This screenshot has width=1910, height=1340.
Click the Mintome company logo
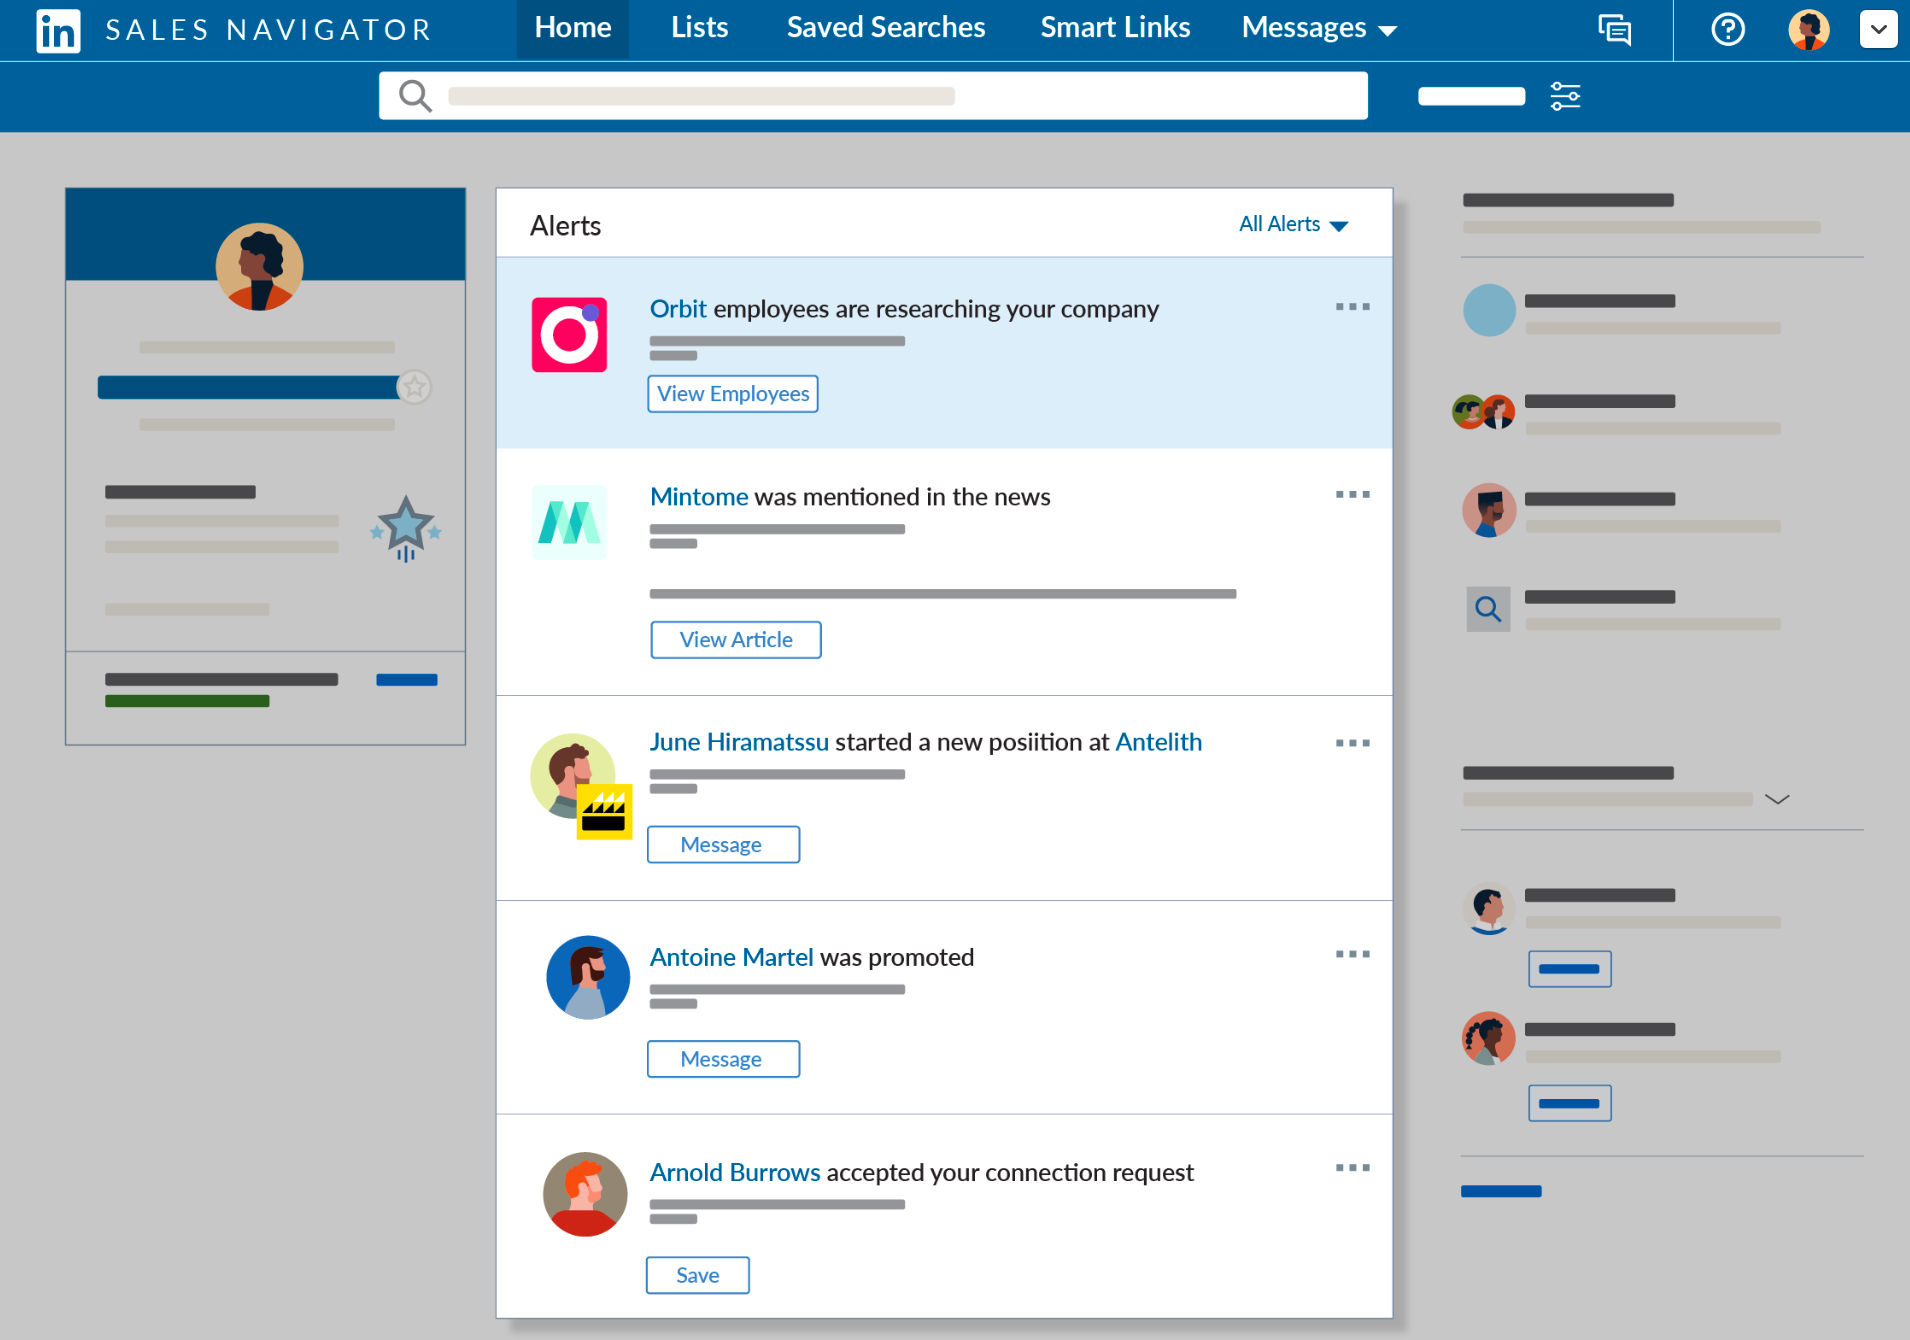coord(569,522)
